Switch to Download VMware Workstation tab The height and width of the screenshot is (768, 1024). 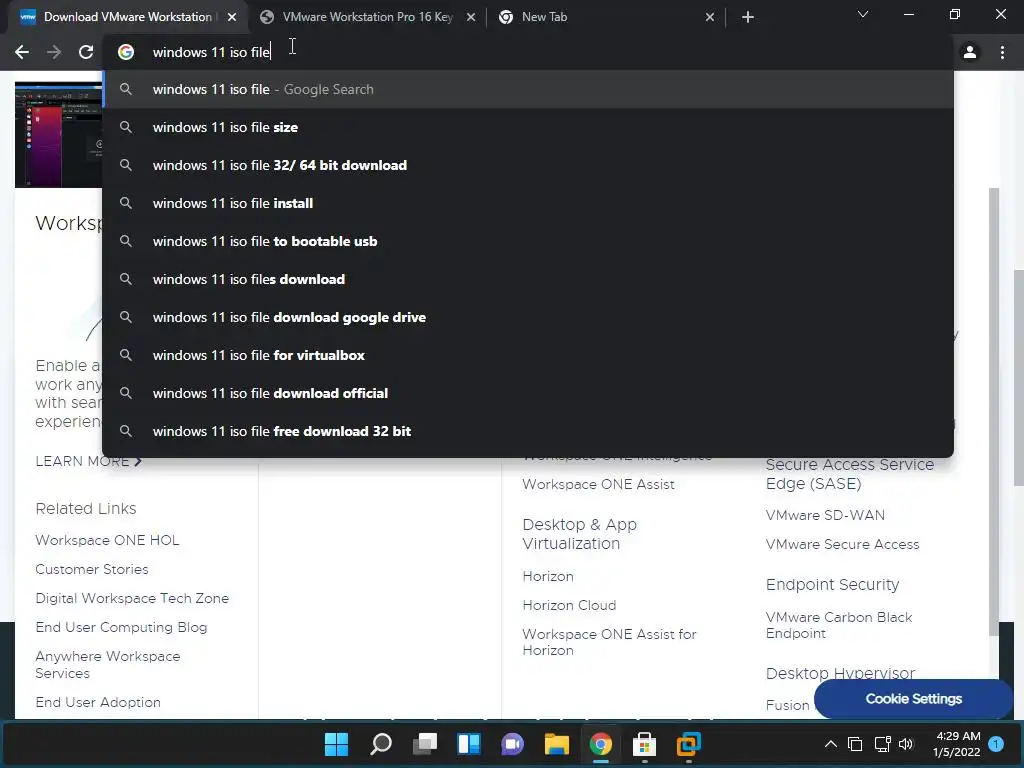click(127, 17)
